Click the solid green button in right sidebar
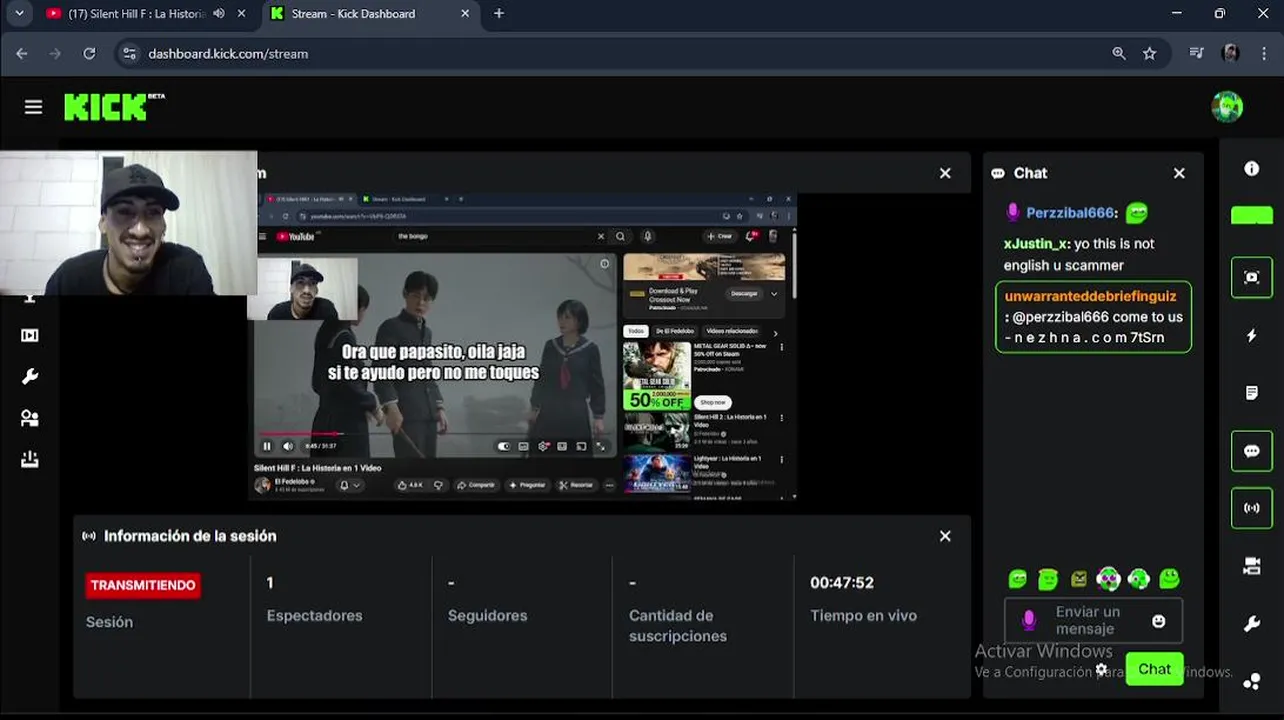 (x=1251, y=215)
